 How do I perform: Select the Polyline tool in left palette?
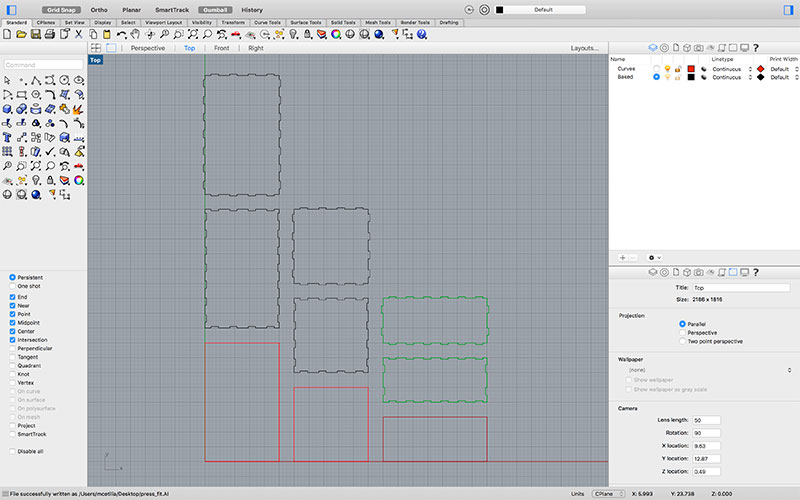36,81
